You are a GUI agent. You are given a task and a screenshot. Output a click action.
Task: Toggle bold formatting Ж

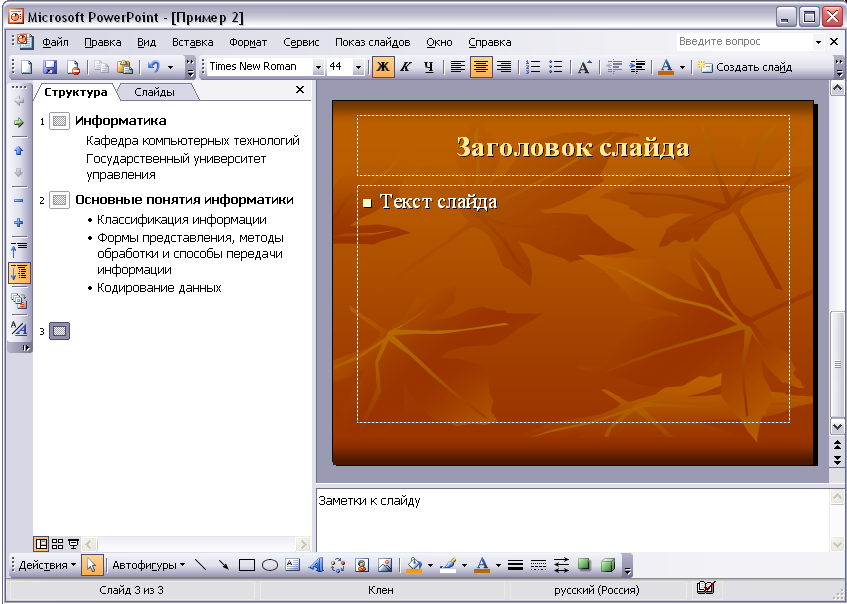[x=383, y=67]
